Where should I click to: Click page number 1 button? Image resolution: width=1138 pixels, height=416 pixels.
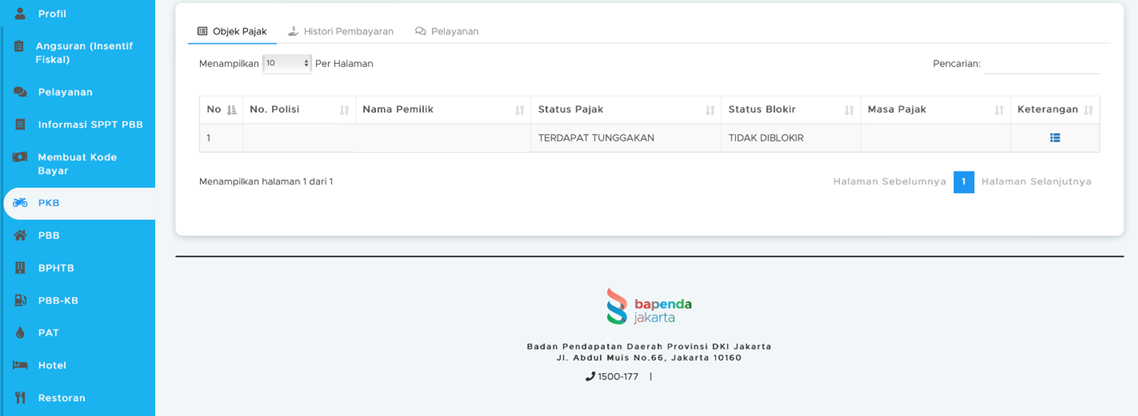pyautogui.click(x=963, y=182)
